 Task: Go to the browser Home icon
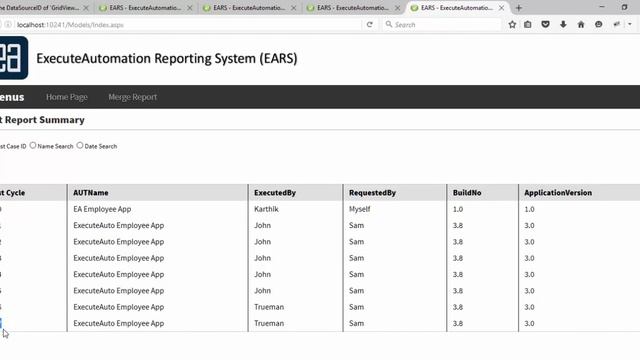click(581, 24)
